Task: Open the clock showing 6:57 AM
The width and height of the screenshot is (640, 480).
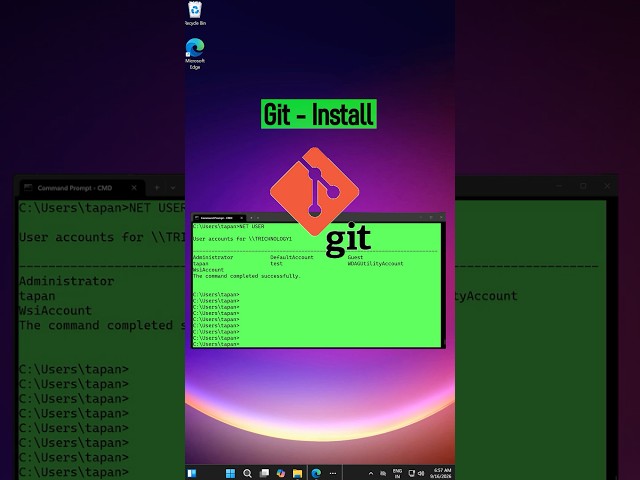Action: 441,473
